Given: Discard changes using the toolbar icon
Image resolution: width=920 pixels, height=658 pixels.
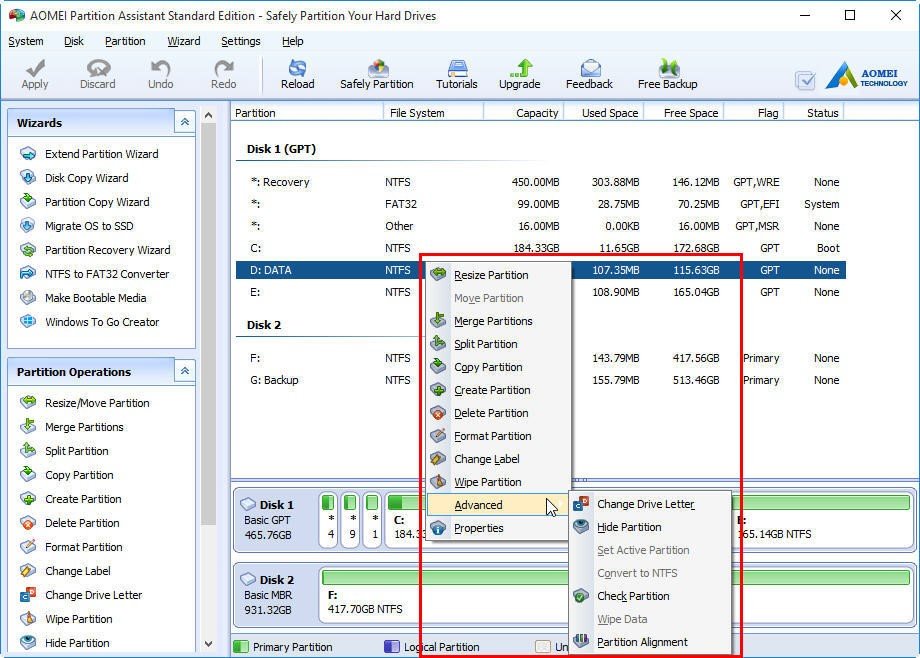Looking at the screenshot, I should point(97,72).
